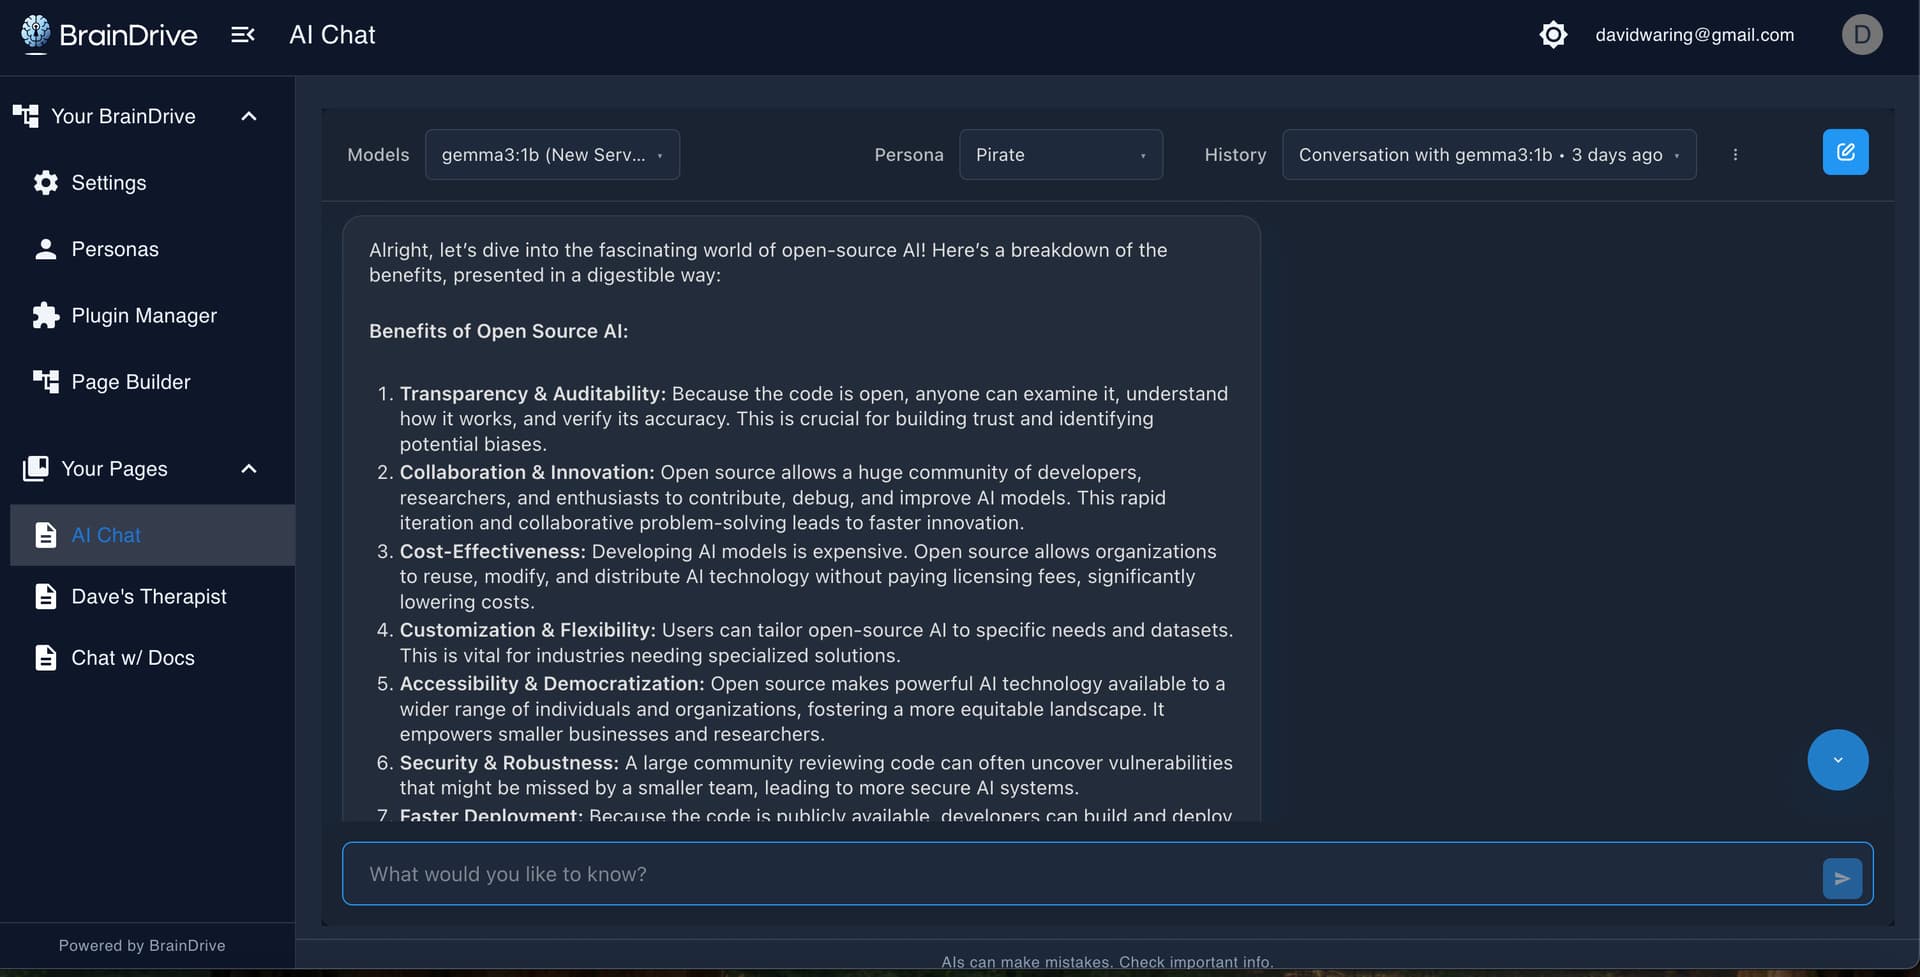Click the message input field
The image size is (1920, 977).
point(1080,874)
